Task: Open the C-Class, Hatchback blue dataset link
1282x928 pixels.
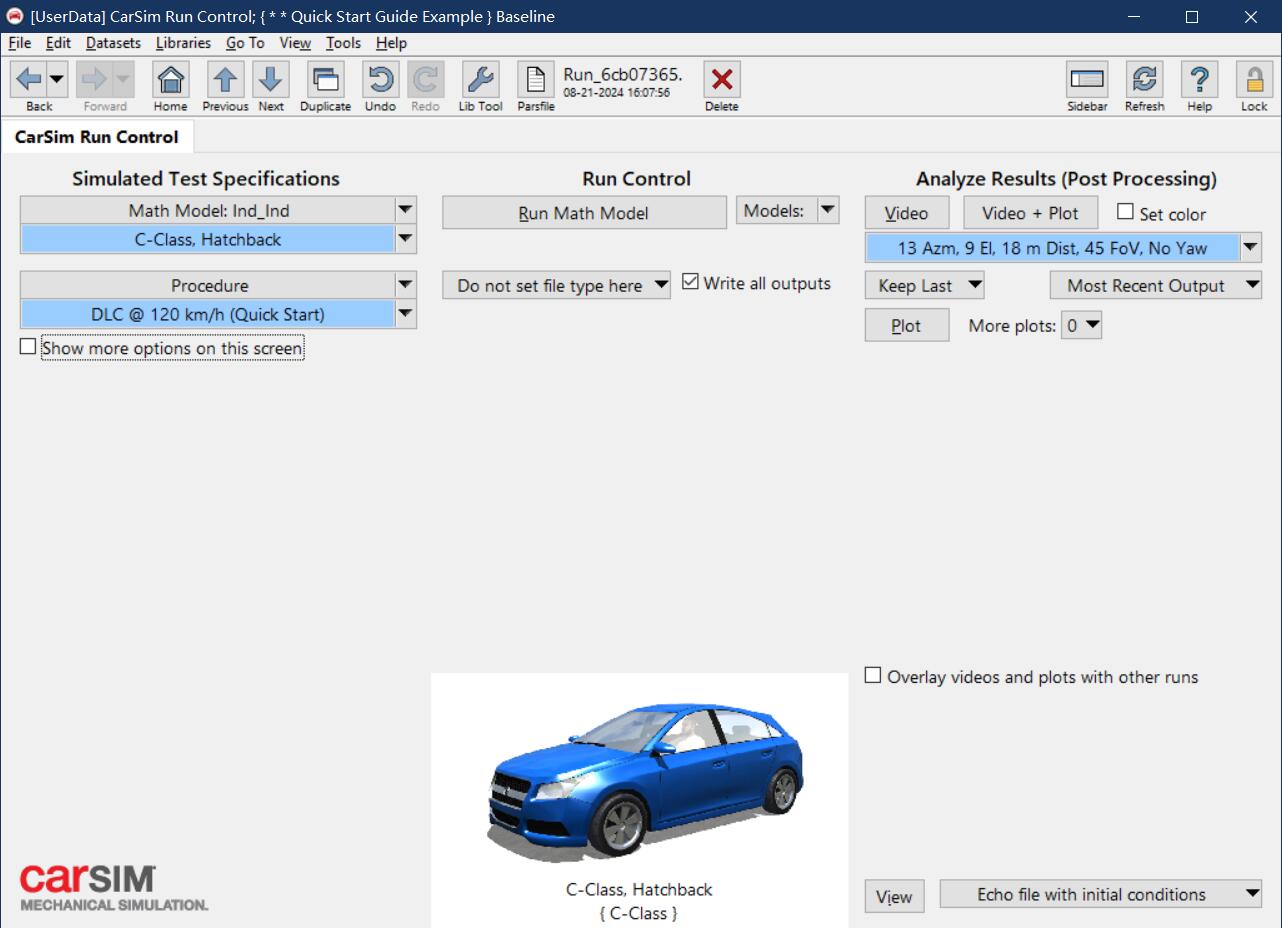Action: point(208,239)
